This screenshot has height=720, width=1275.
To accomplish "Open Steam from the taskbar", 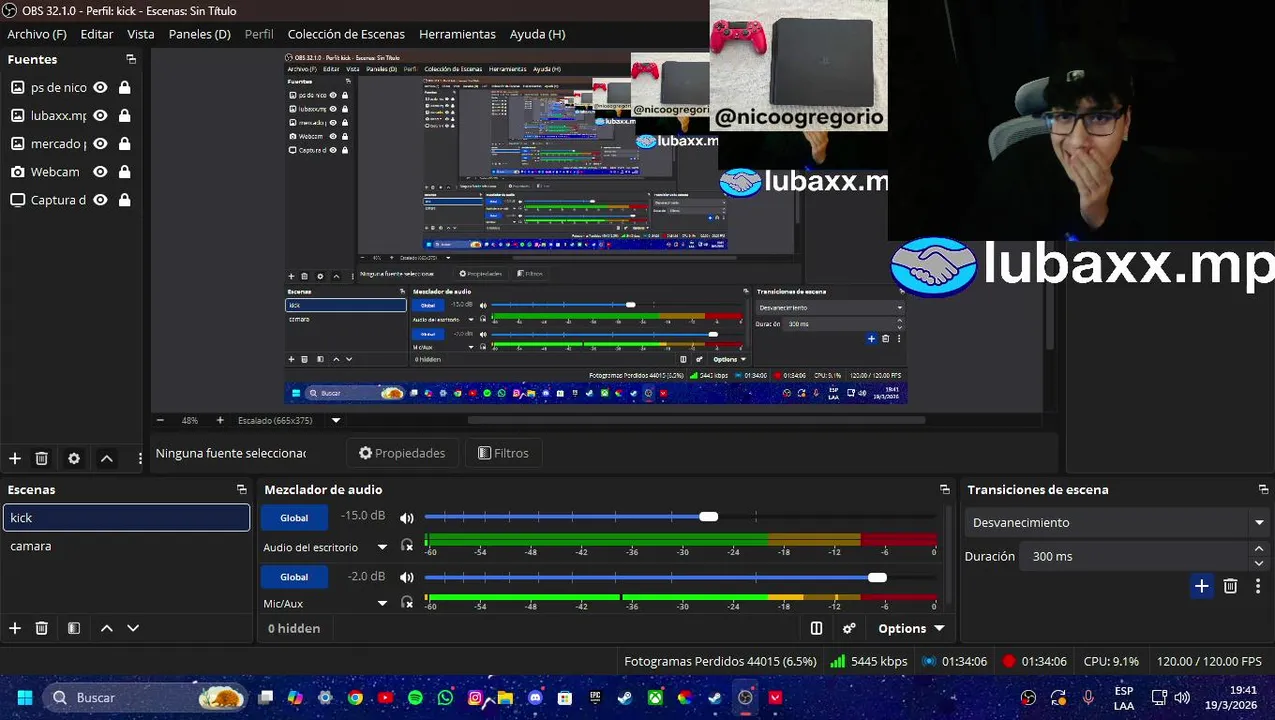I will pyautogui.click(x=625, y=698).
